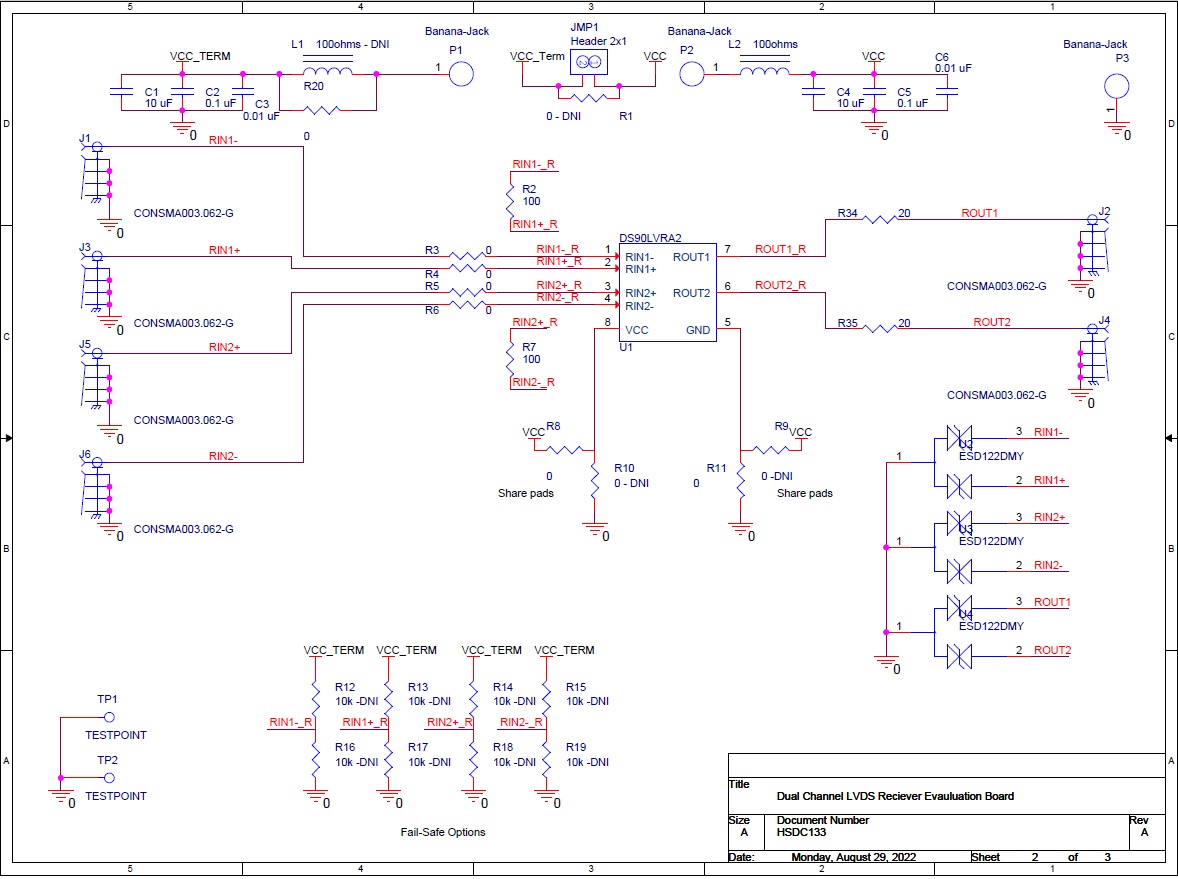Select the Fail-Safe Options section label
Image resolution: width=1178 pixels, height=879 pixels.
(443, 832)
